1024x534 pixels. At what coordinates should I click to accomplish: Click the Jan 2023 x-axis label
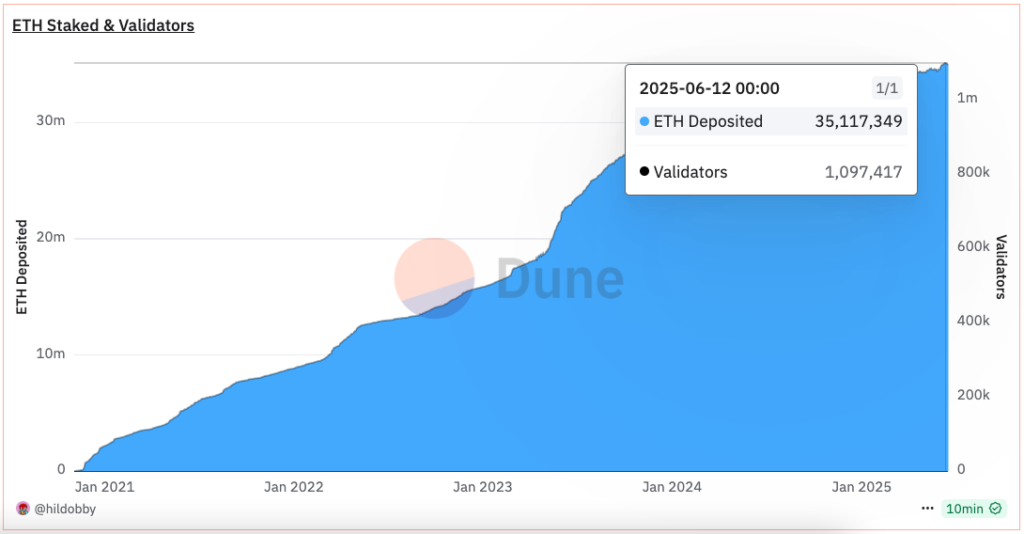pos(482,487)
